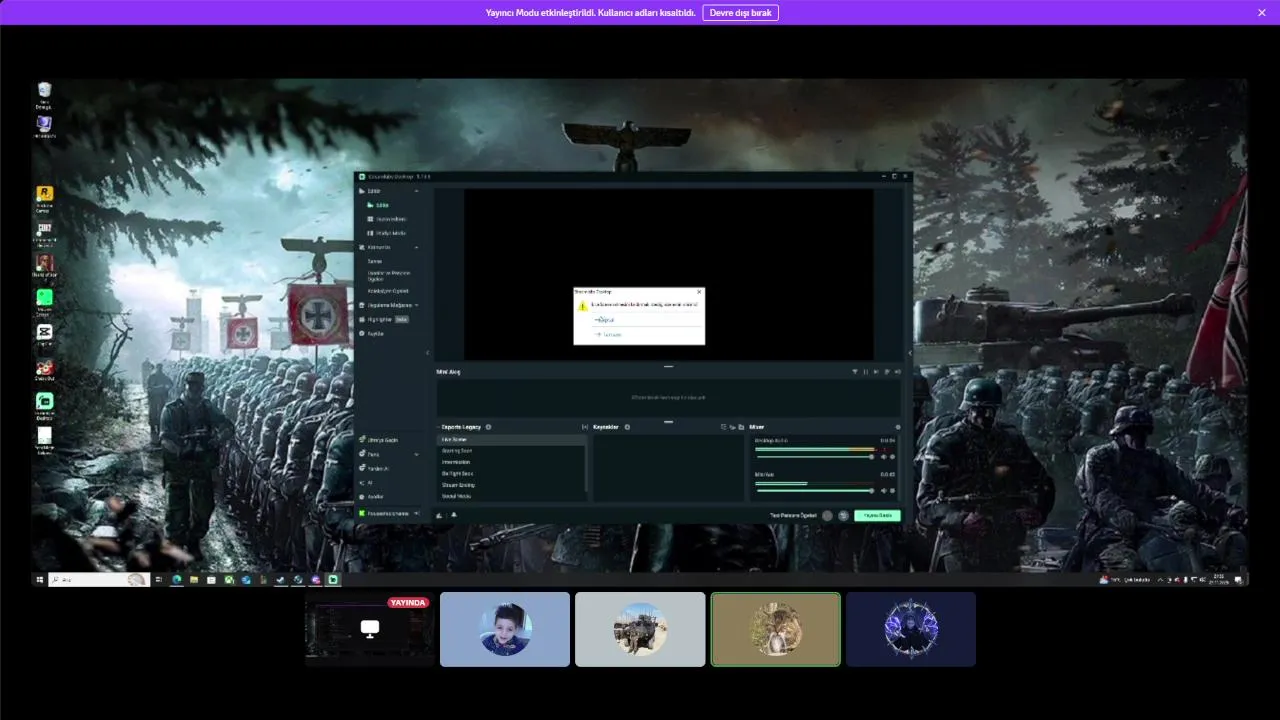Image resolution: width=1280 pixels, height=720 pixels.
Task: Select the YAYINDA screen share thumbnail
Action: (369, 629)
